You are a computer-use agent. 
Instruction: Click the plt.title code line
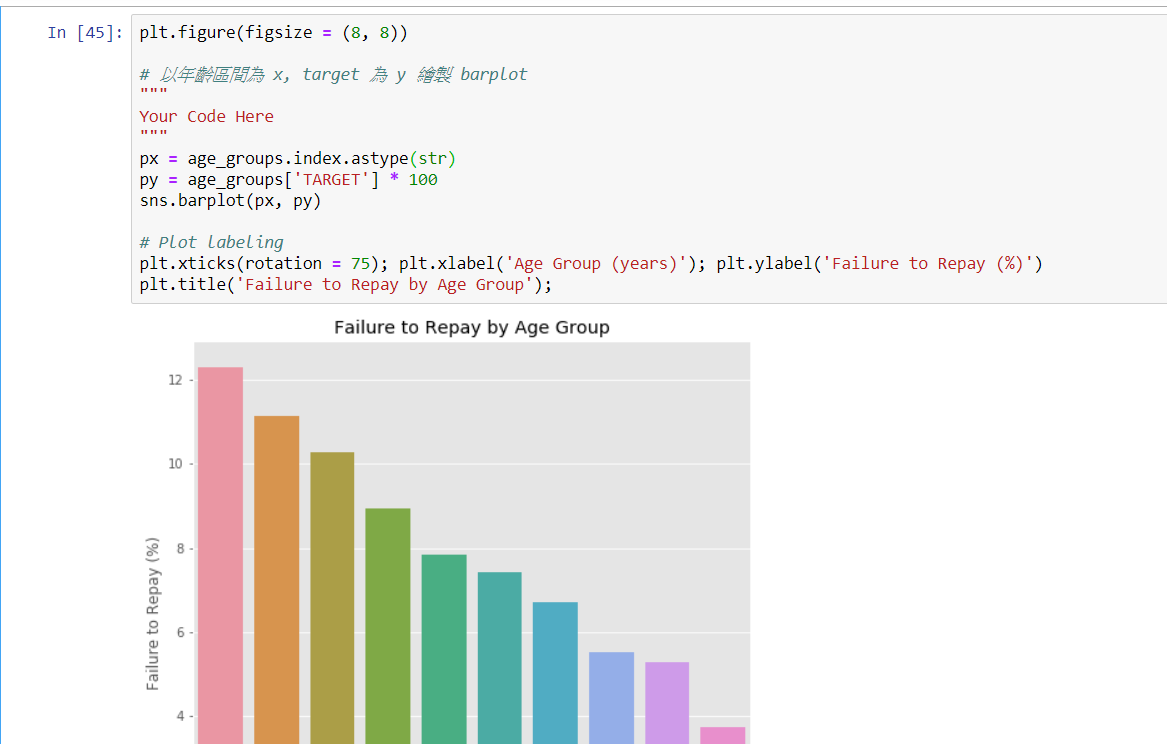coord(345,285)
